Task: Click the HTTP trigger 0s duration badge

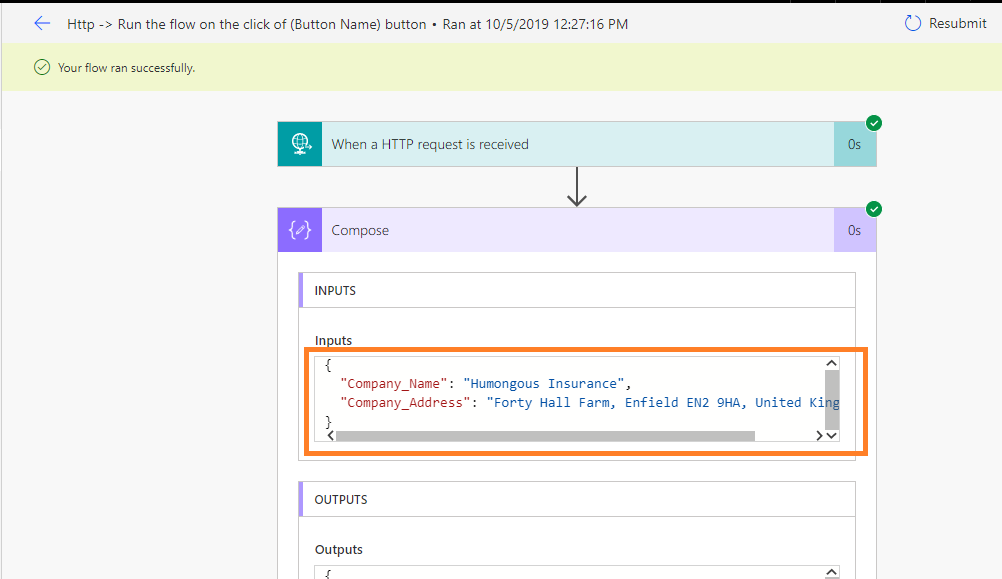Action: tap(854, 144)
